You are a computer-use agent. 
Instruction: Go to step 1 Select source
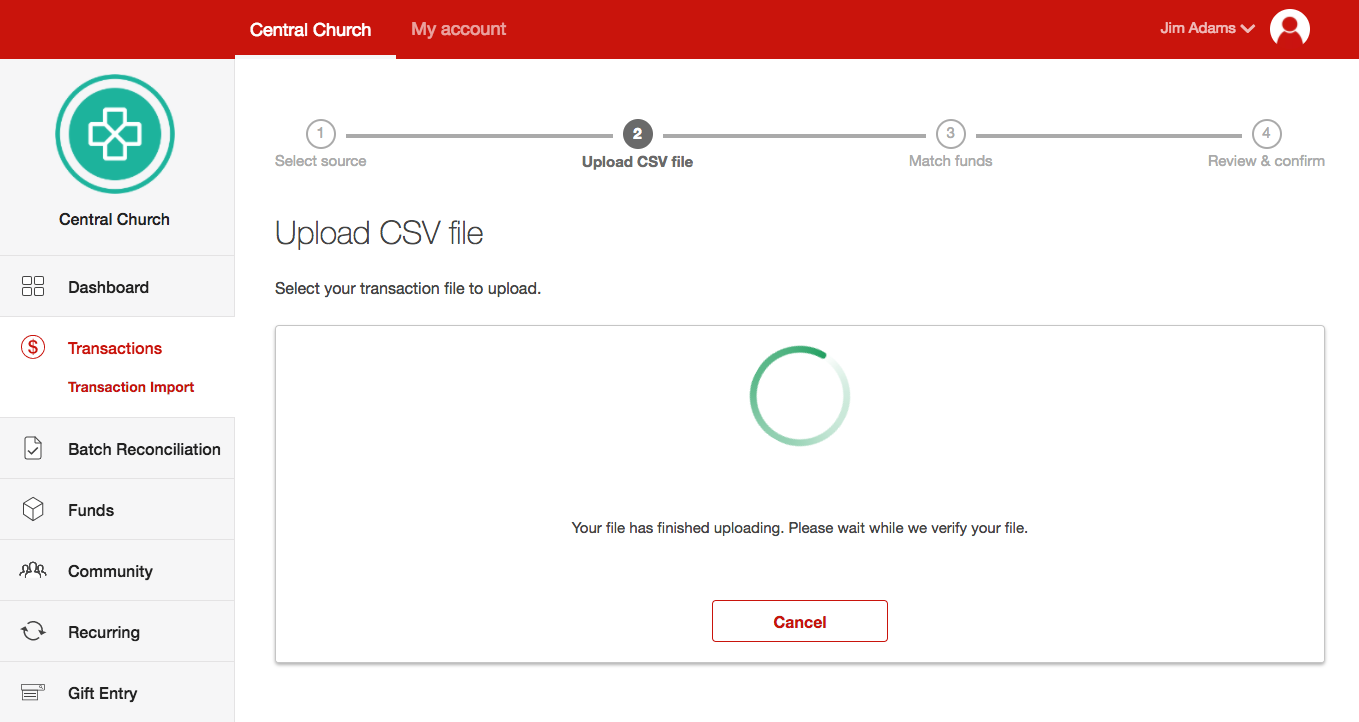click(320, 134)
